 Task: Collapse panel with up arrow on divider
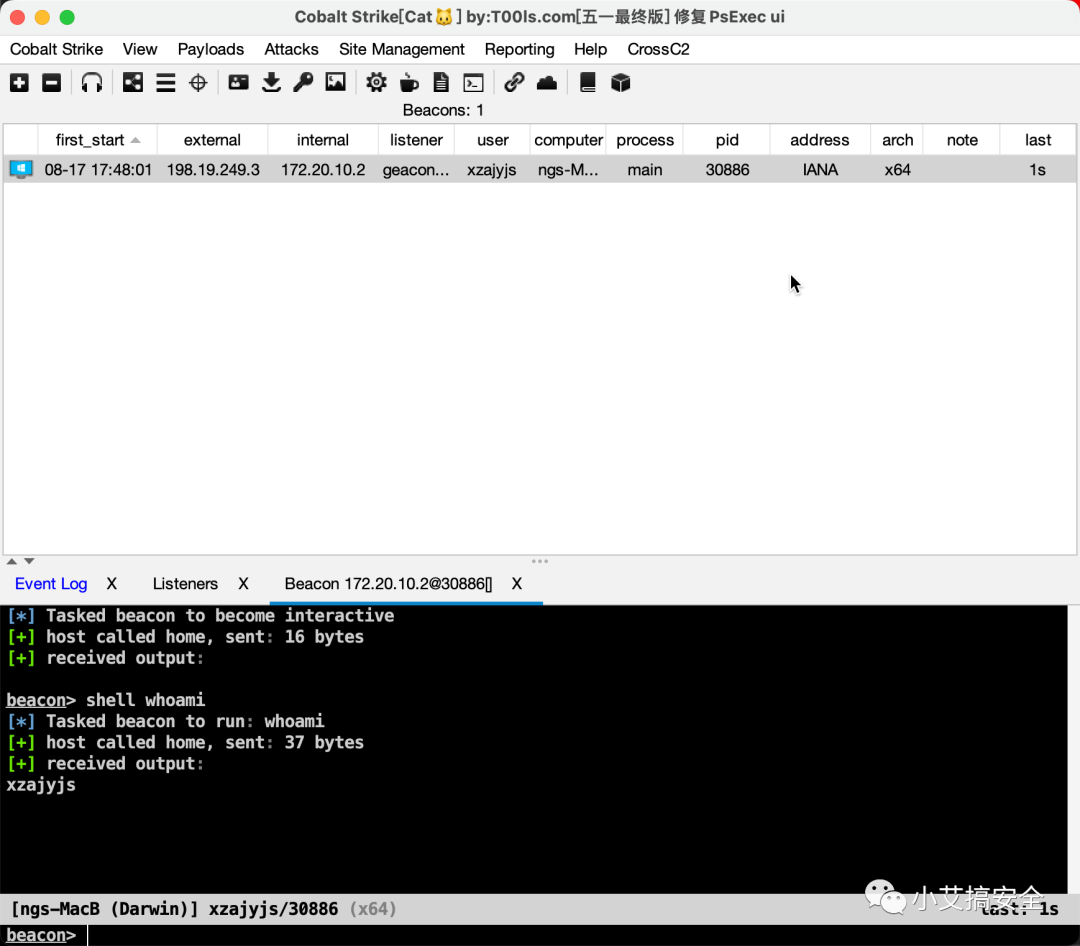[x=12, y=562]
